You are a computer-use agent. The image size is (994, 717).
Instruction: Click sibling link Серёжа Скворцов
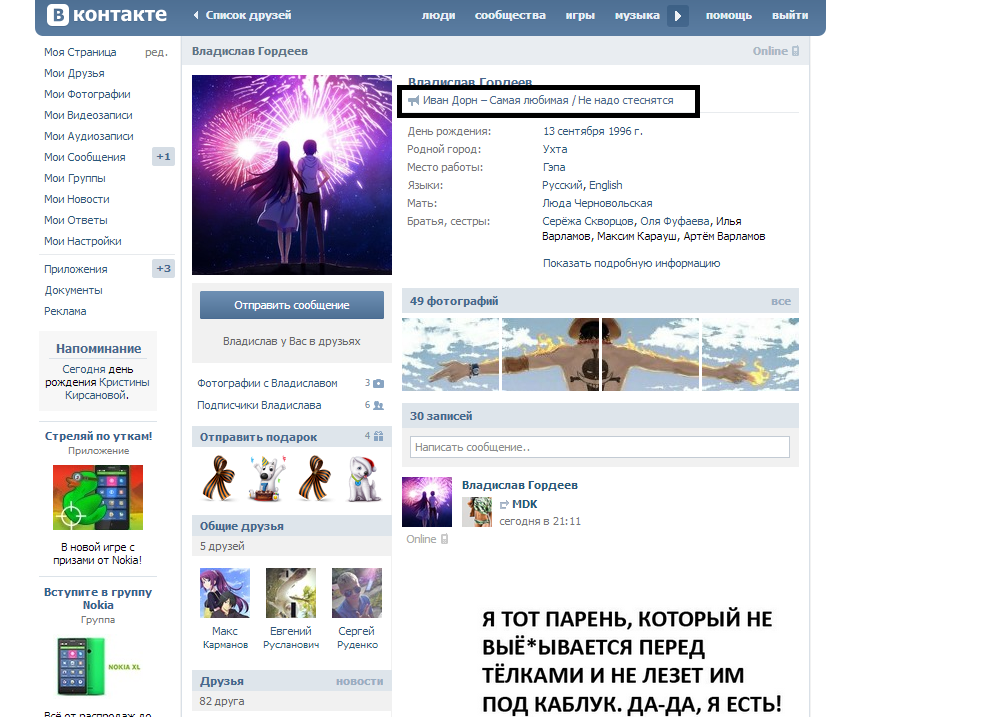coord(588,221)
